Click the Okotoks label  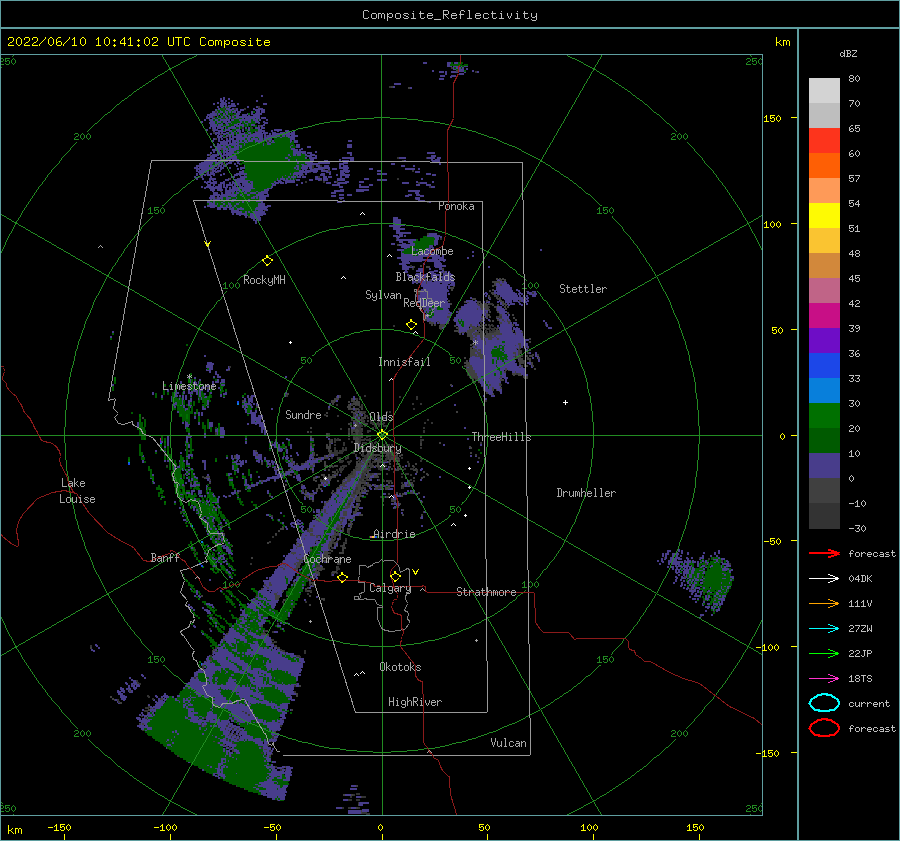click(x=400, y=667)
